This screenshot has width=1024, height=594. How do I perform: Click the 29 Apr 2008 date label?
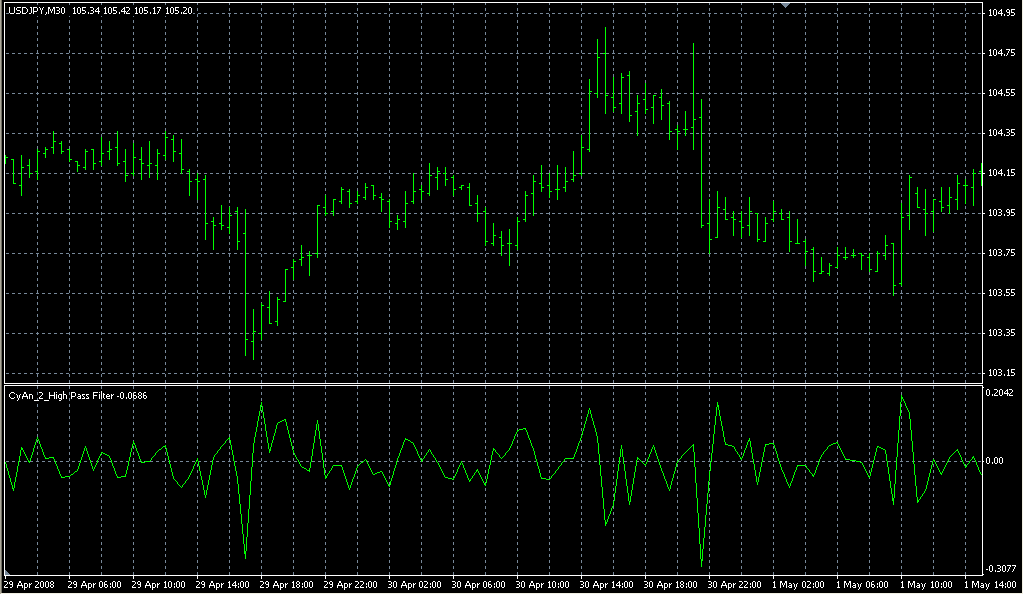coord(27,584)
